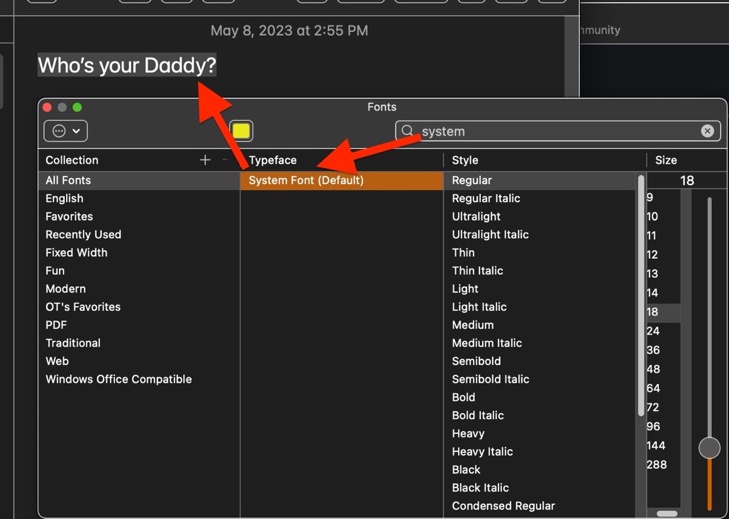The width and height of the screenshot is (729, 519).
Task: Choose the Ultralight style
Action: 540,217
